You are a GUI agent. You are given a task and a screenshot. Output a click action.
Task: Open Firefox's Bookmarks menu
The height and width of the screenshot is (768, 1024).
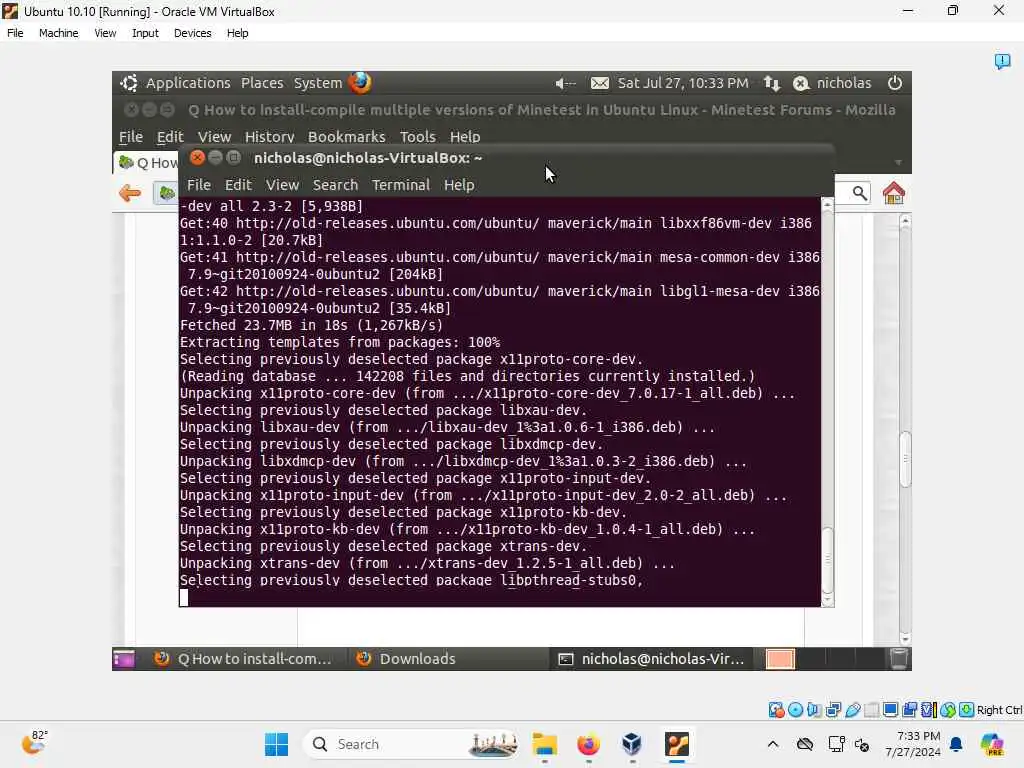346,136
